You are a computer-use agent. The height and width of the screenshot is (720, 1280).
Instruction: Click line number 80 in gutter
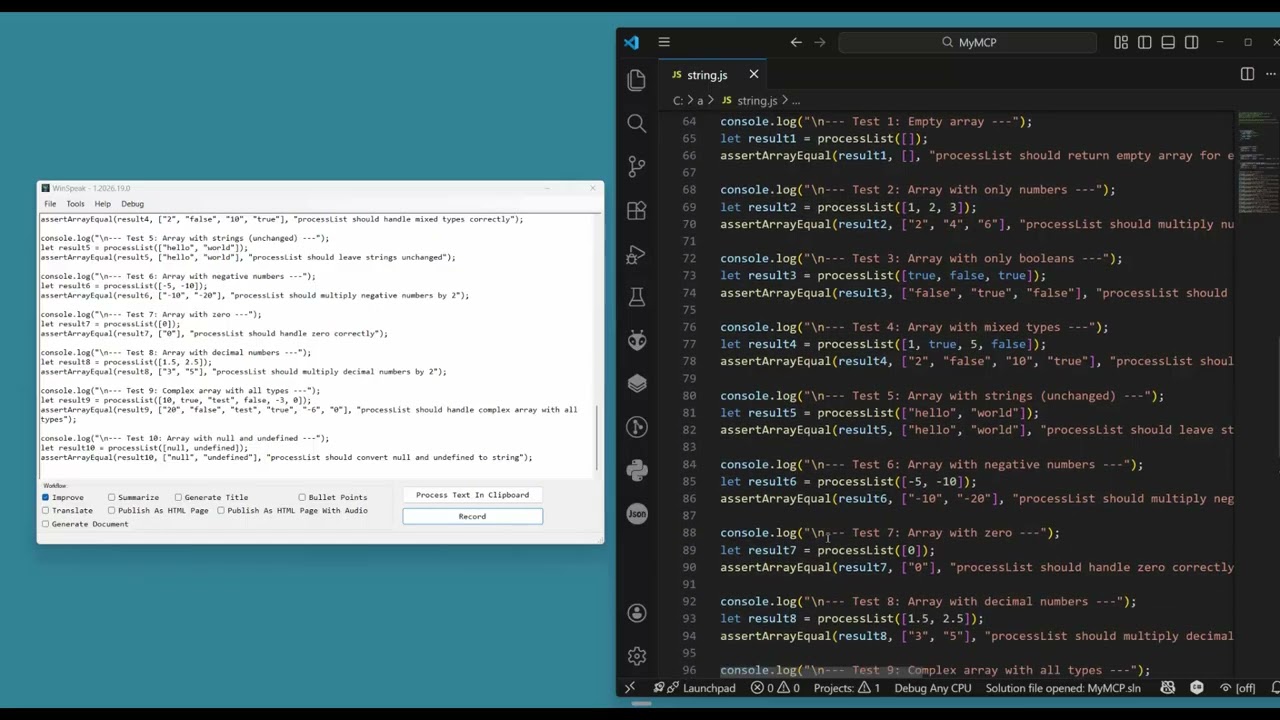(689, 395)
